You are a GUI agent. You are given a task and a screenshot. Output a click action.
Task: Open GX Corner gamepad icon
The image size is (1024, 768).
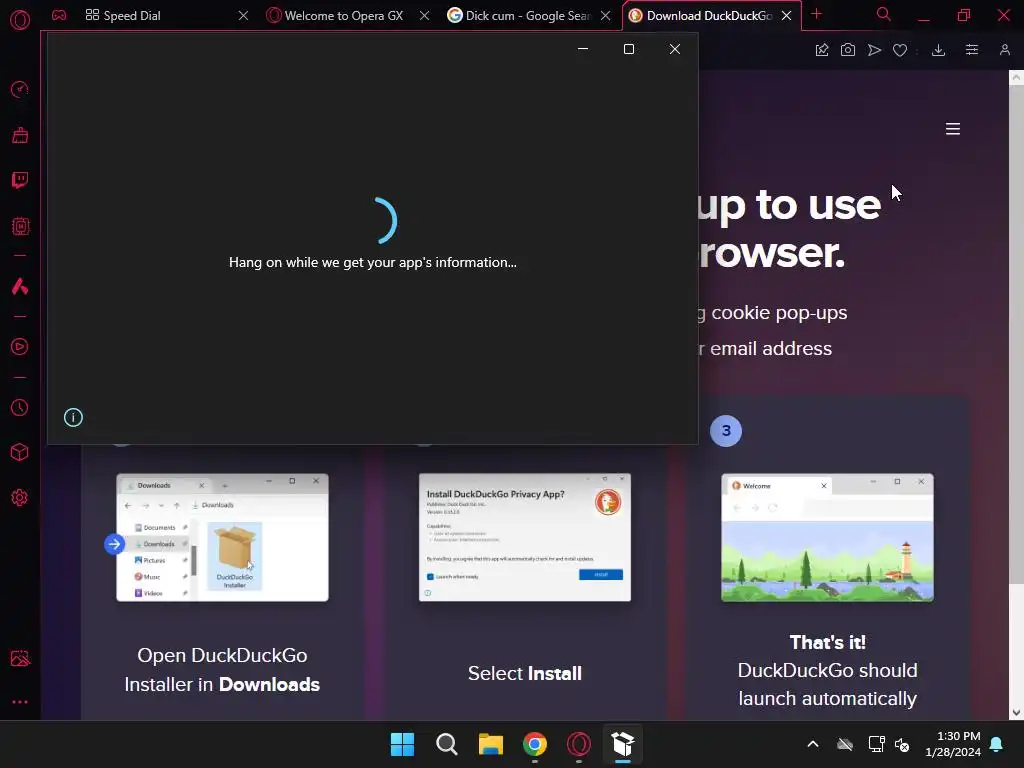tap(59, 15)
